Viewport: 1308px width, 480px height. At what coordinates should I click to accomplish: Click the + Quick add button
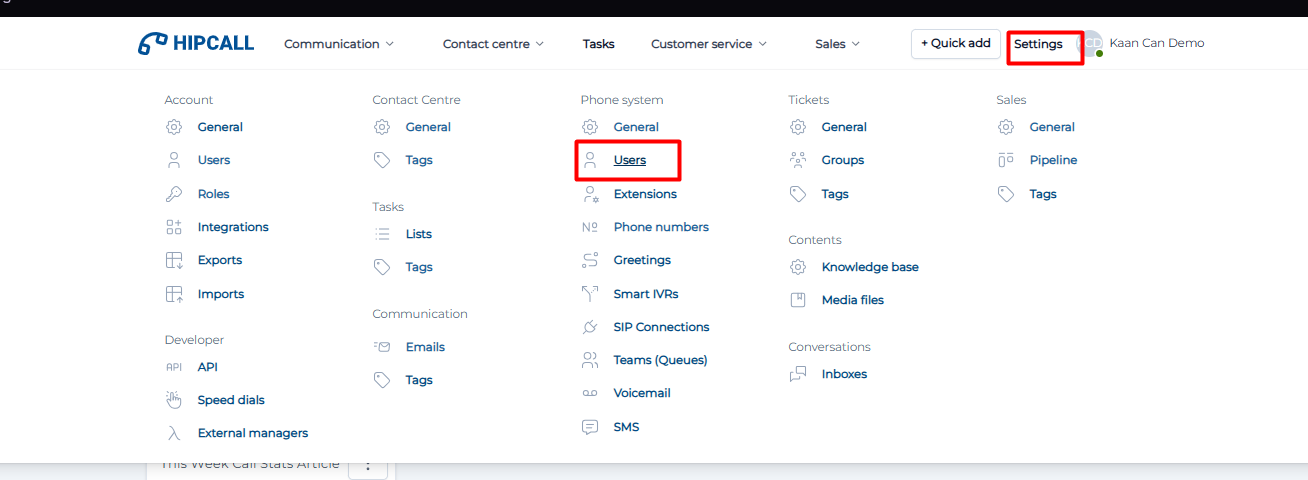click(x=956, y=44)
